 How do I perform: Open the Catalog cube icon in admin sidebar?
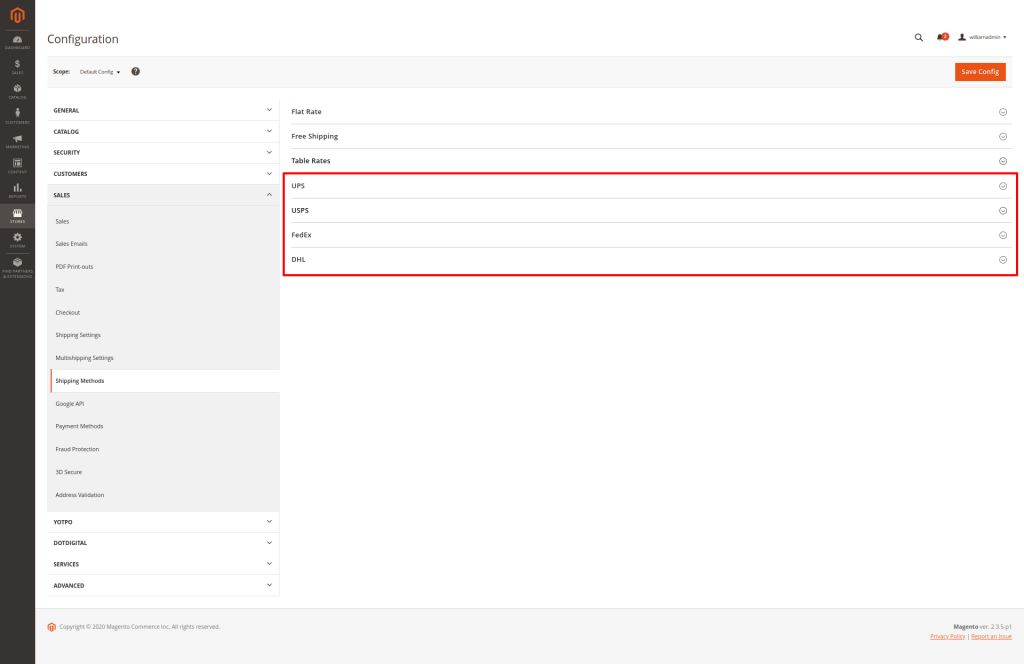coord(17,90)
